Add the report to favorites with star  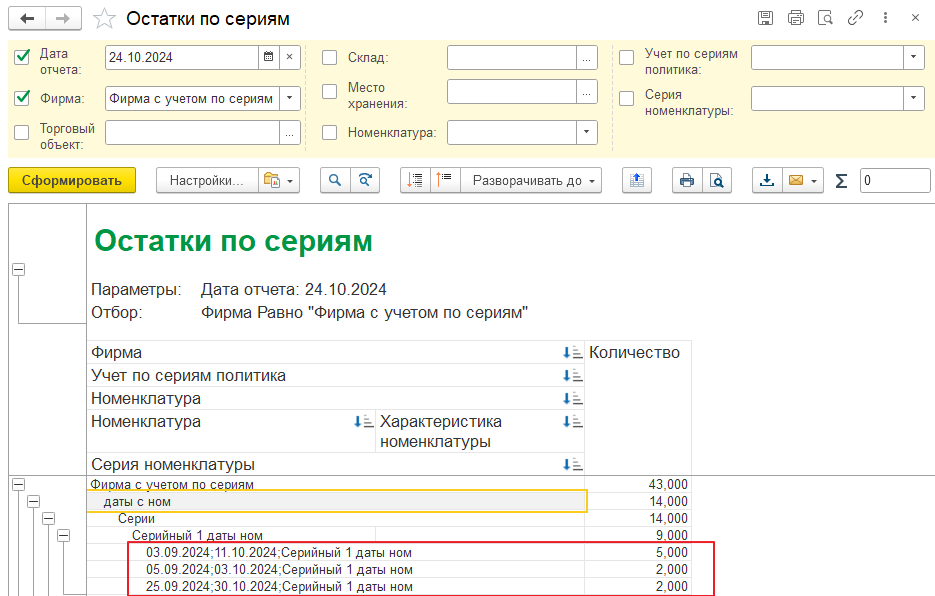tap(103, 19)
